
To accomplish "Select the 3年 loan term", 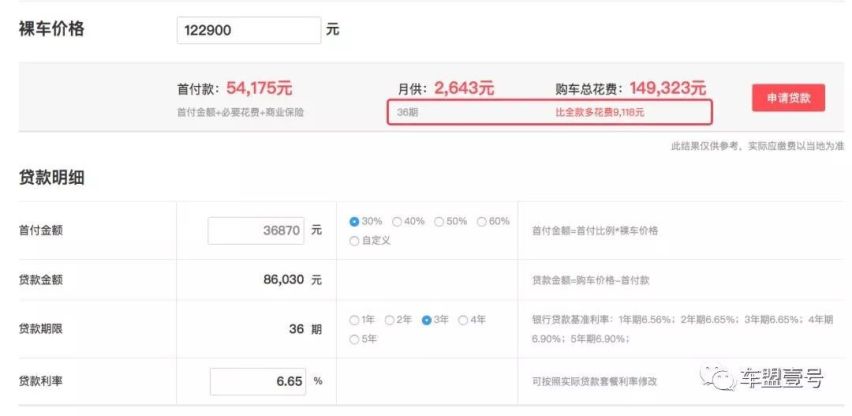I will (x=427, y=320).
